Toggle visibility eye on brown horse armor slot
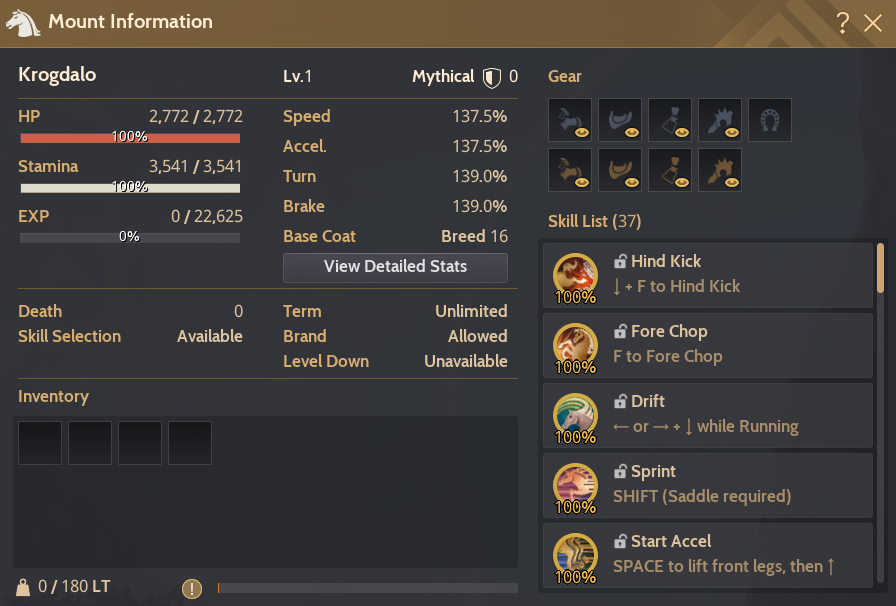 point(582,182)
